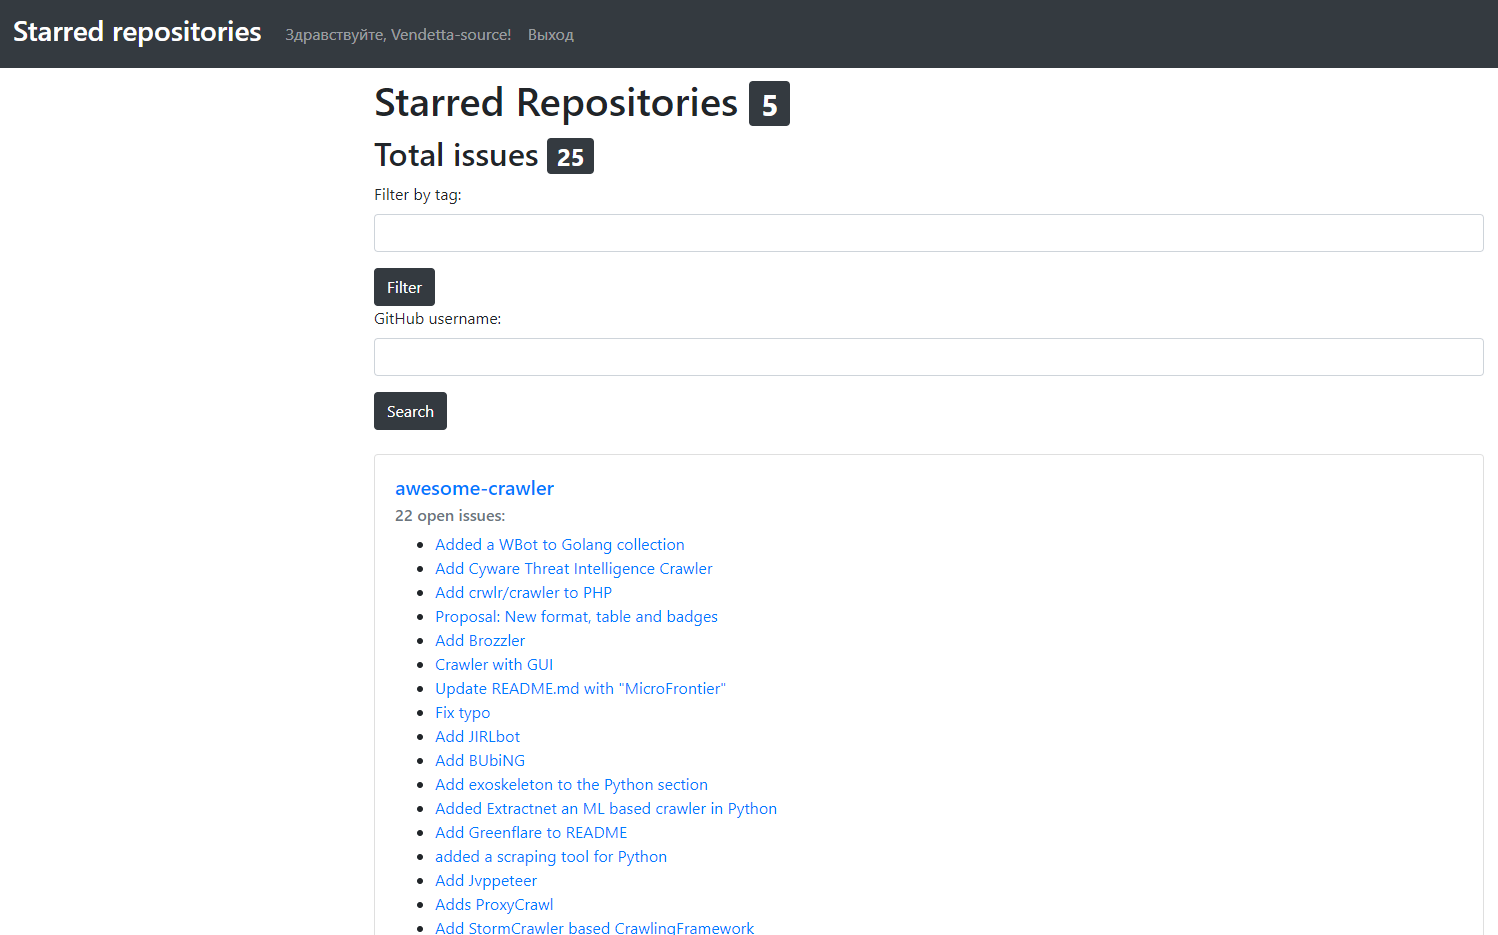The width and height of the screenshot is (1498, 935).
Task: Click the Выход logout link
Action: tap(551, 35)
